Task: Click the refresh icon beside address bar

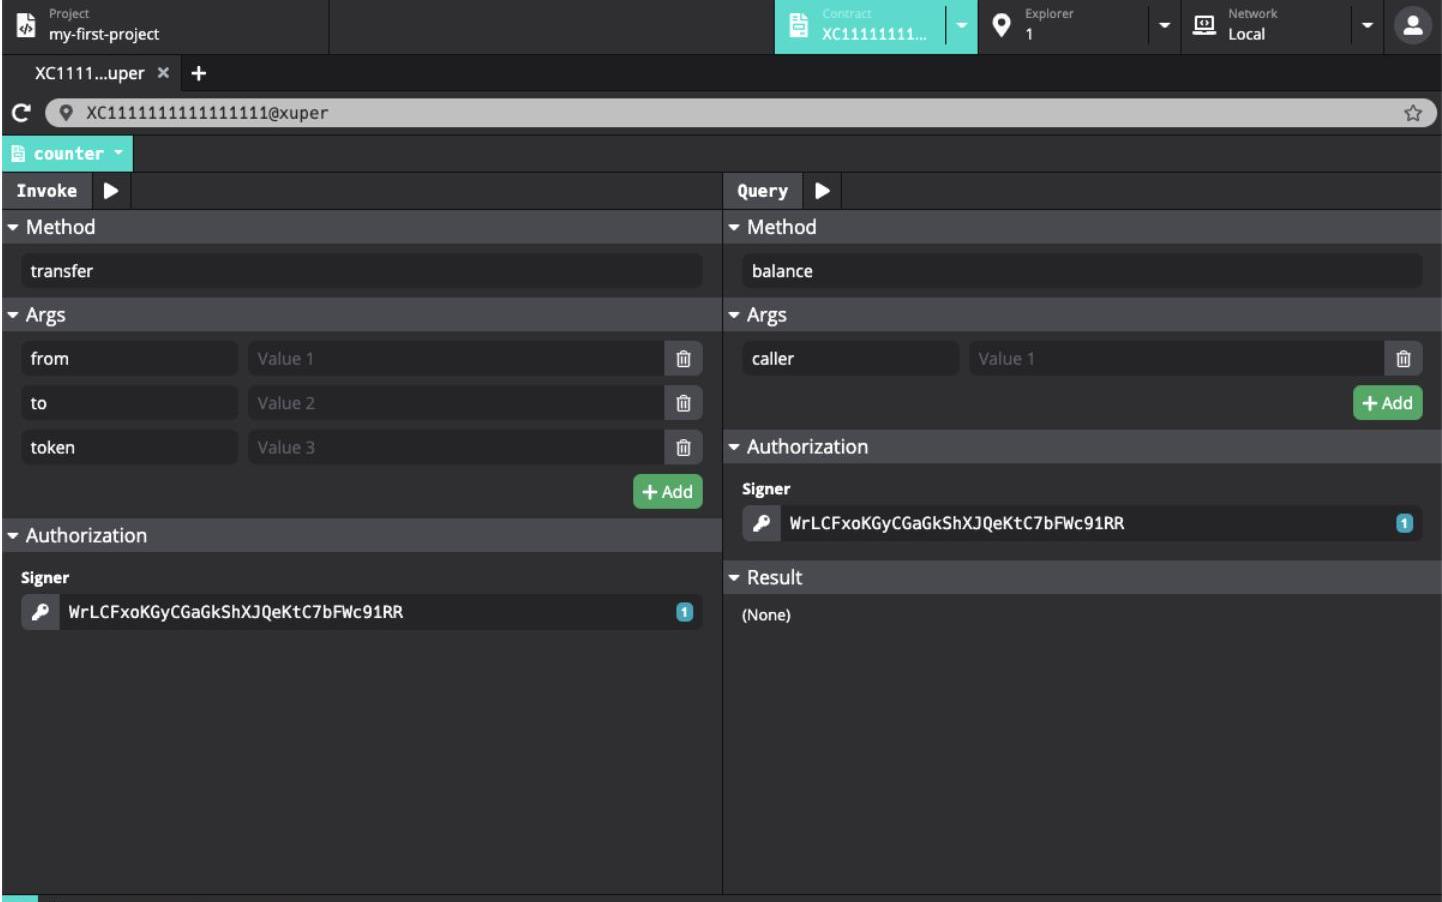Action: pyautogui.click(x=21, y=113)
